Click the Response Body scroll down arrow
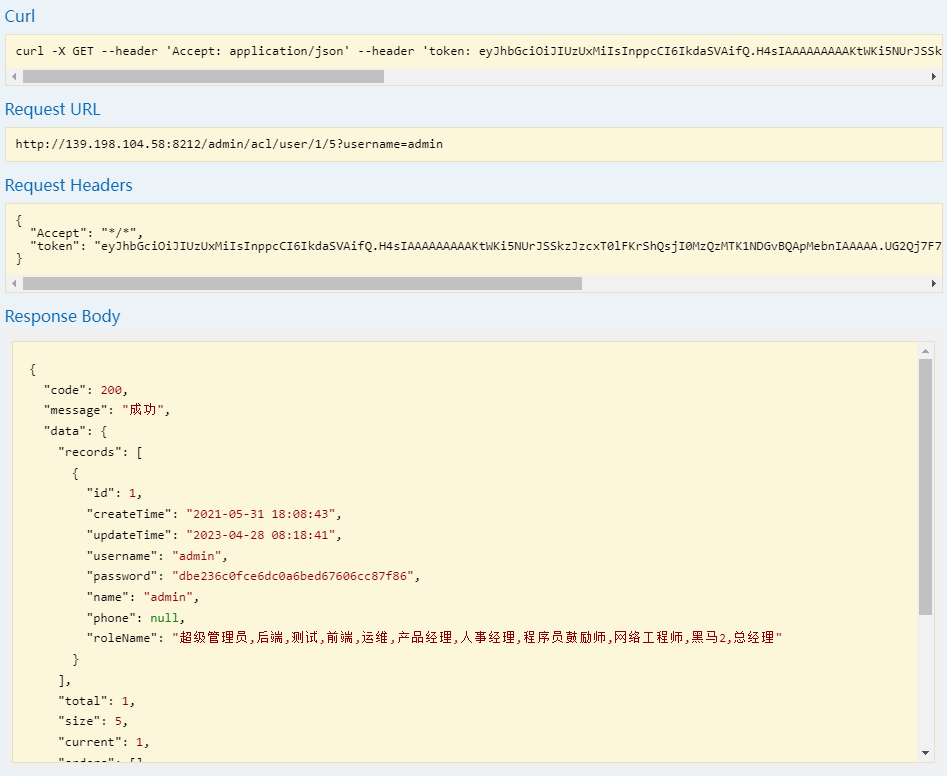Image resolution: width=947 pixels, height=776 pixels. click(925, 753)
